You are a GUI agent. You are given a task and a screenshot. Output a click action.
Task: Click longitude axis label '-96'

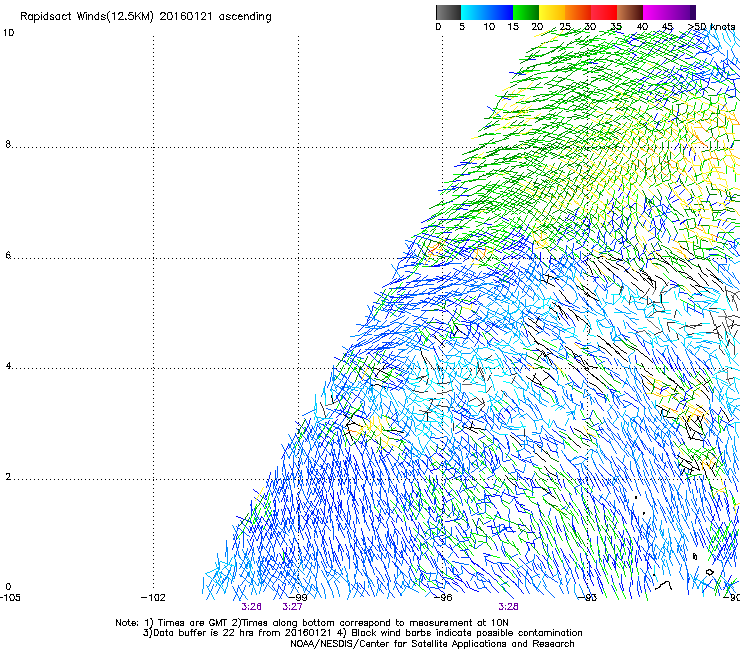(x=443, y=598)
